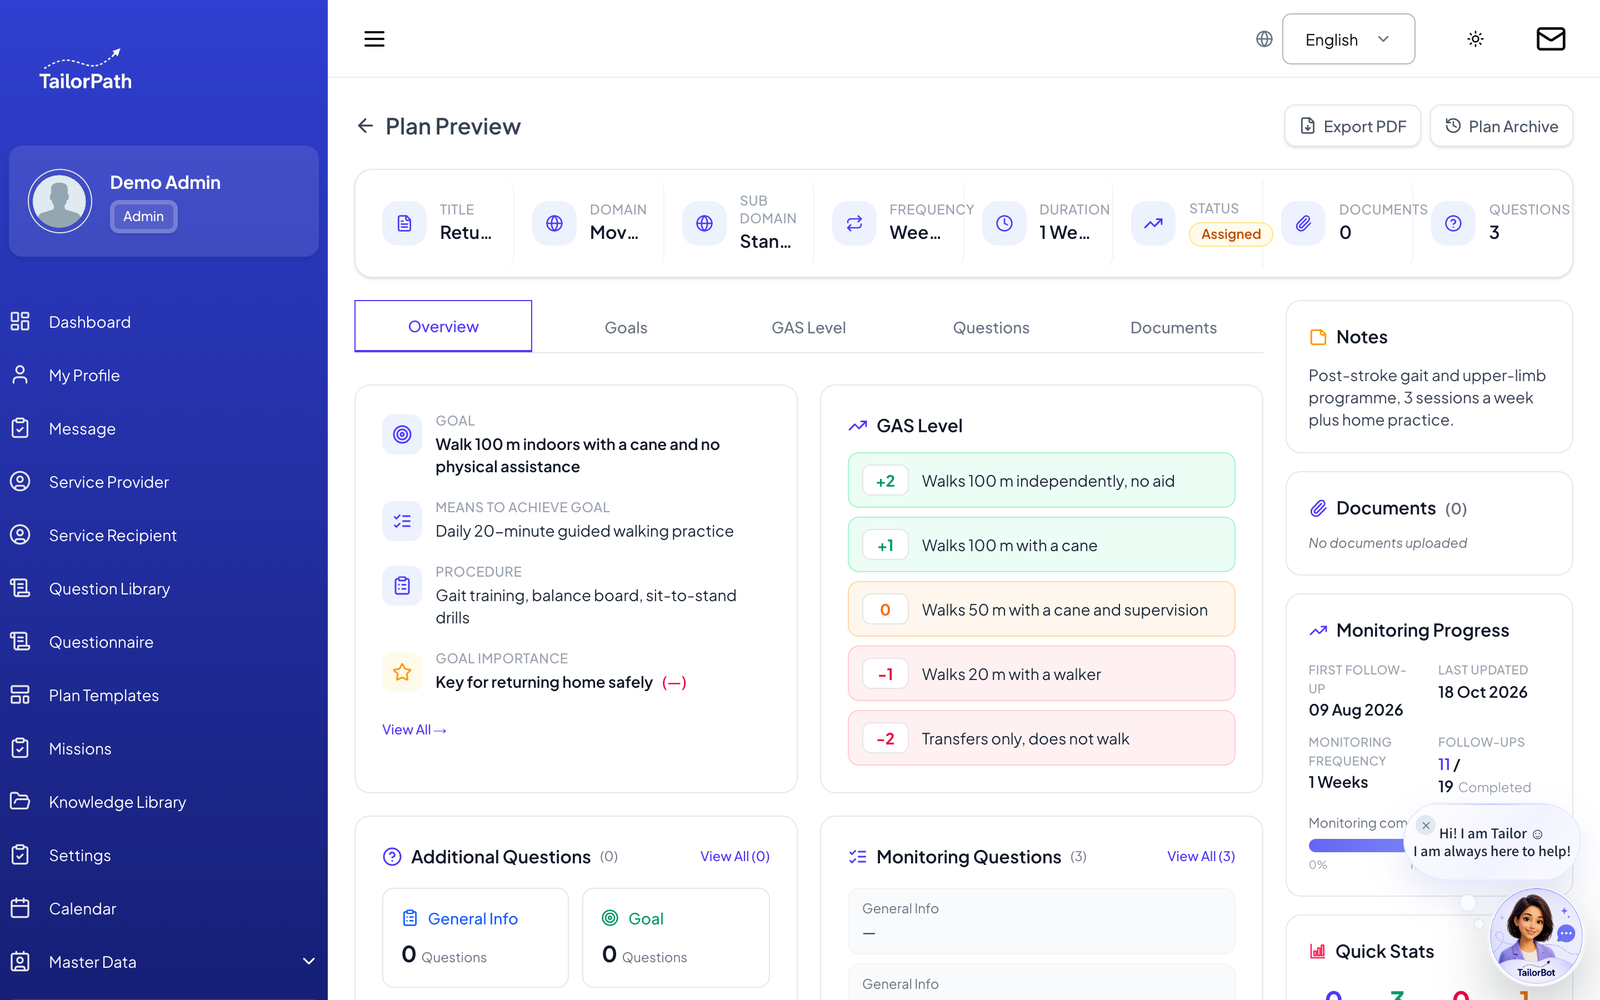Switch to the Overview tab
This screenshot has height=1000, width=1600.
coord(443,326)
